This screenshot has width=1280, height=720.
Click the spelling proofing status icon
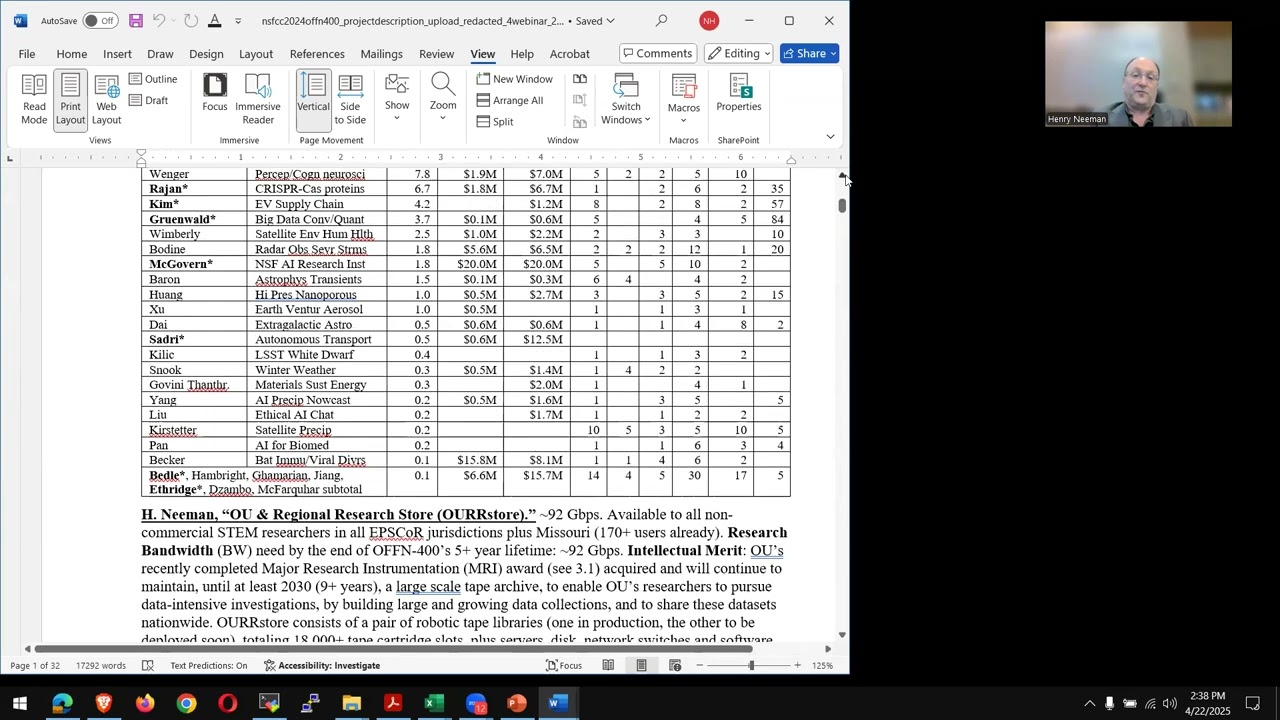click(x=148, y=666)
